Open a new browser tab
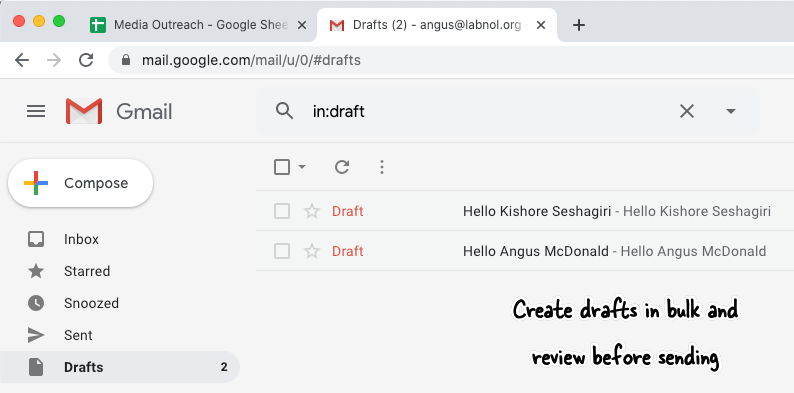Image resolution: width=794 pixels, height=393 pixels. (579, 25)
